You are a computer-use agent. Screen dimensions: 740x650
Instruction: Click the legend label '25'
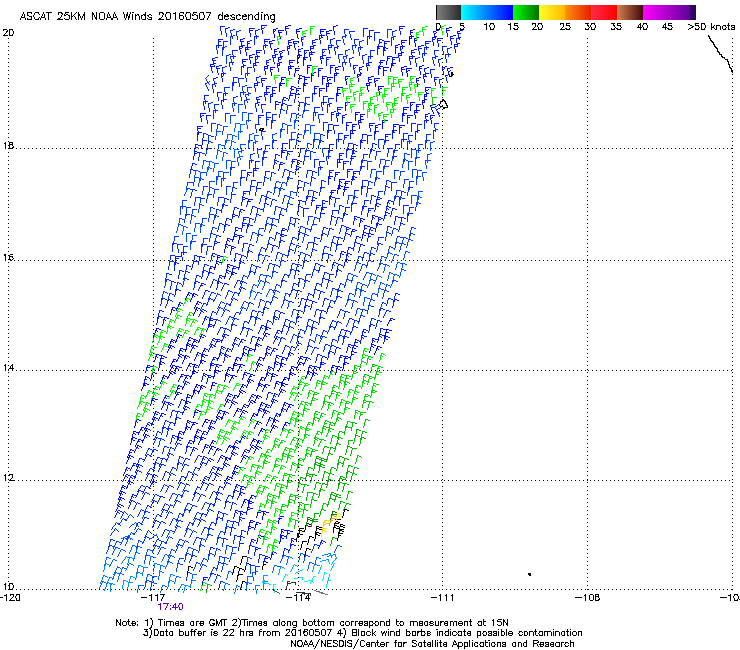[565, 27]
